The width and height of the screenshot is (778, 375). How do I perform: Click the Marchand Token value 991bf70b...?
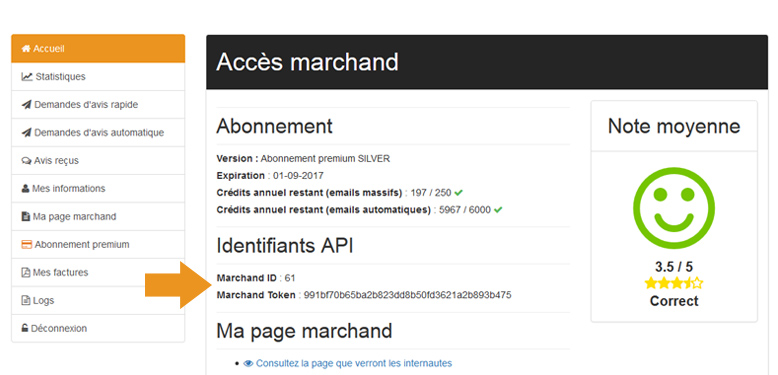tap(407, 295)
